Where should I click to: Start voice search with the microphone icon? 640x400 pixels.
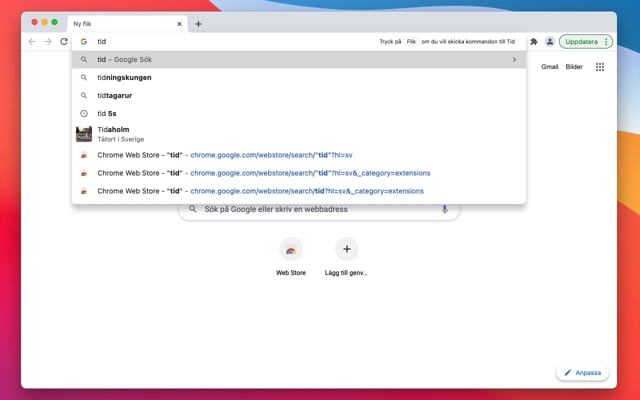tap(444, 209)
